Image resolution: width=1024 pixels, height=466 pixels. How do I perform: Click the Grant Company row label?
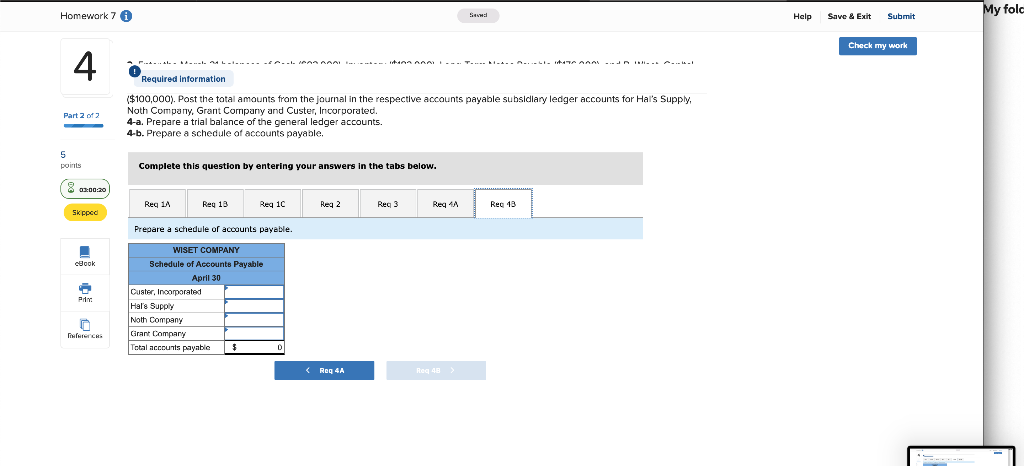tap(157, 334)
